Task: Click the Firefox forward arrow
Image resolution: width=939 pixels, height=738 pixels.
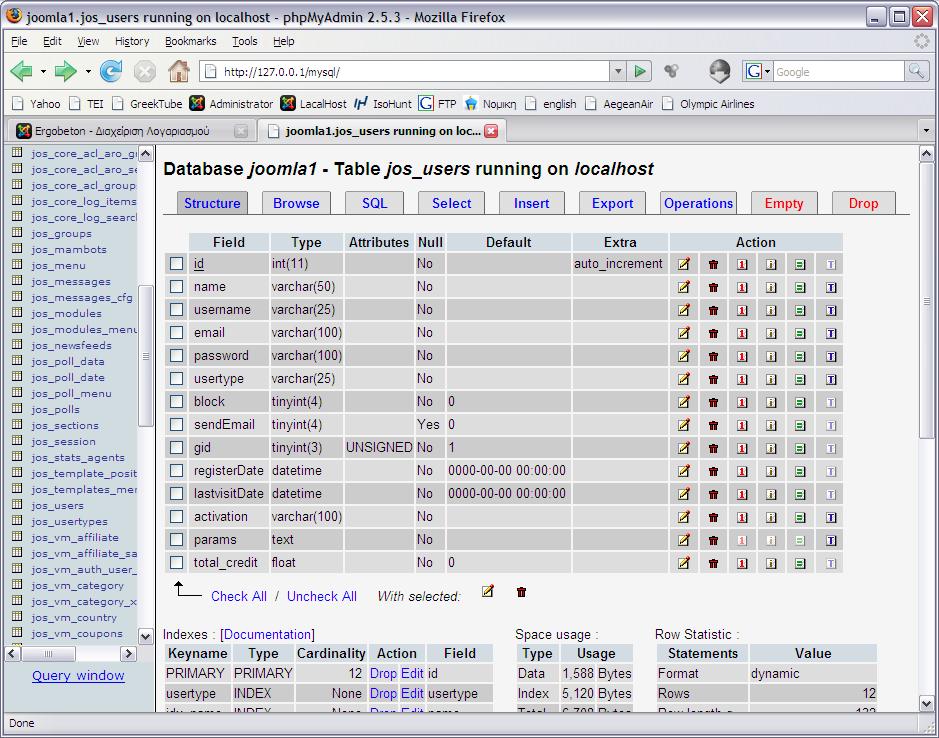Action: click(x=65, y=71)
